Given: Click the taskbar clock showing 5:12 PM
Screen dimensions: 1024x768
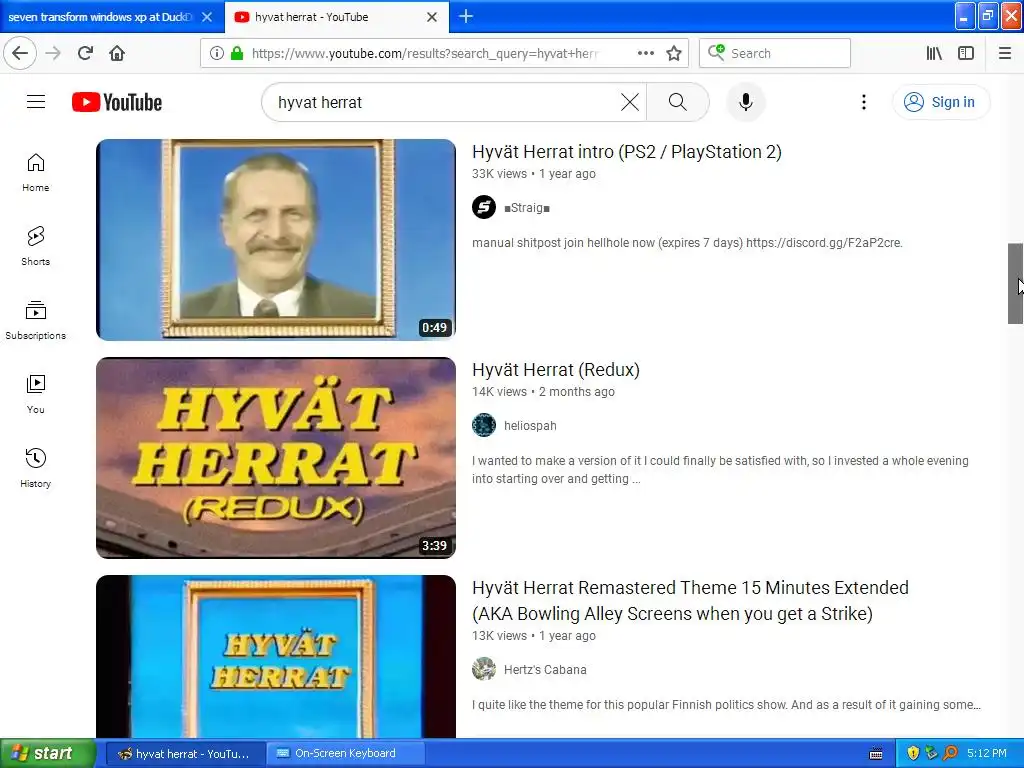Looking at the screenshot, I should click(987, 753).
